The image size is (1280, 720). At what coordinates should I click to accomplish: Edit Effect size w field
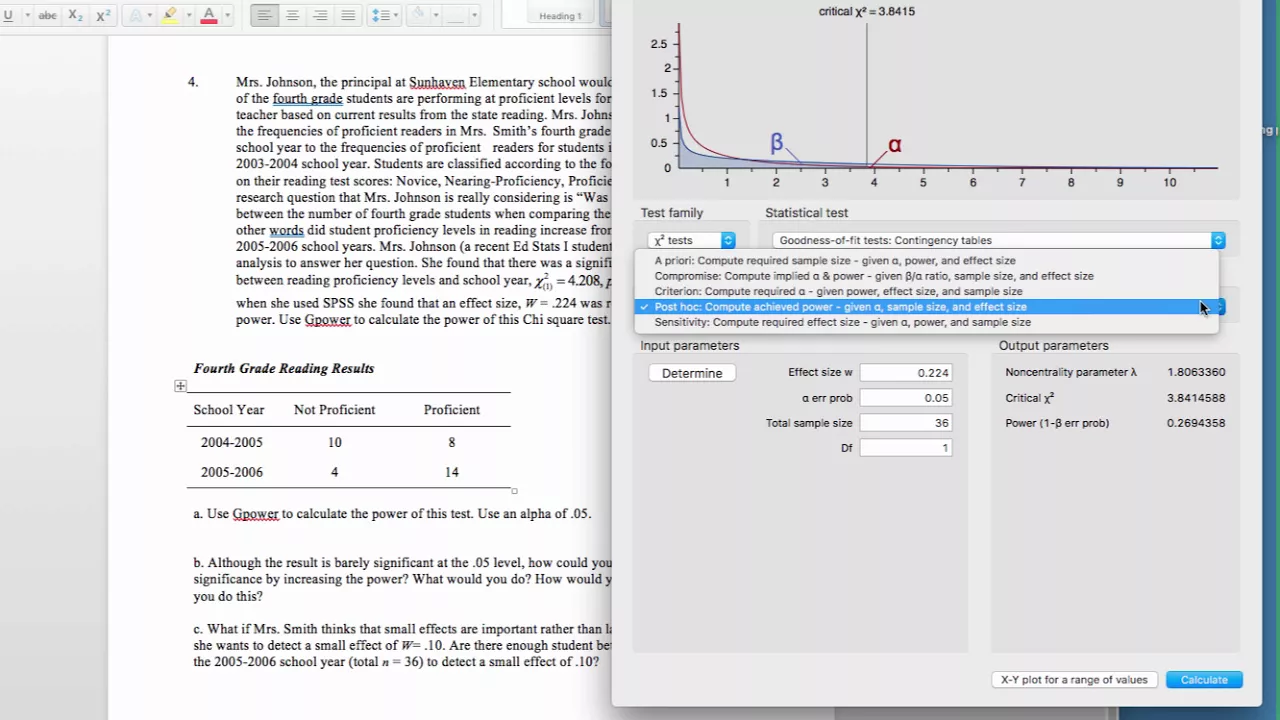906,372
